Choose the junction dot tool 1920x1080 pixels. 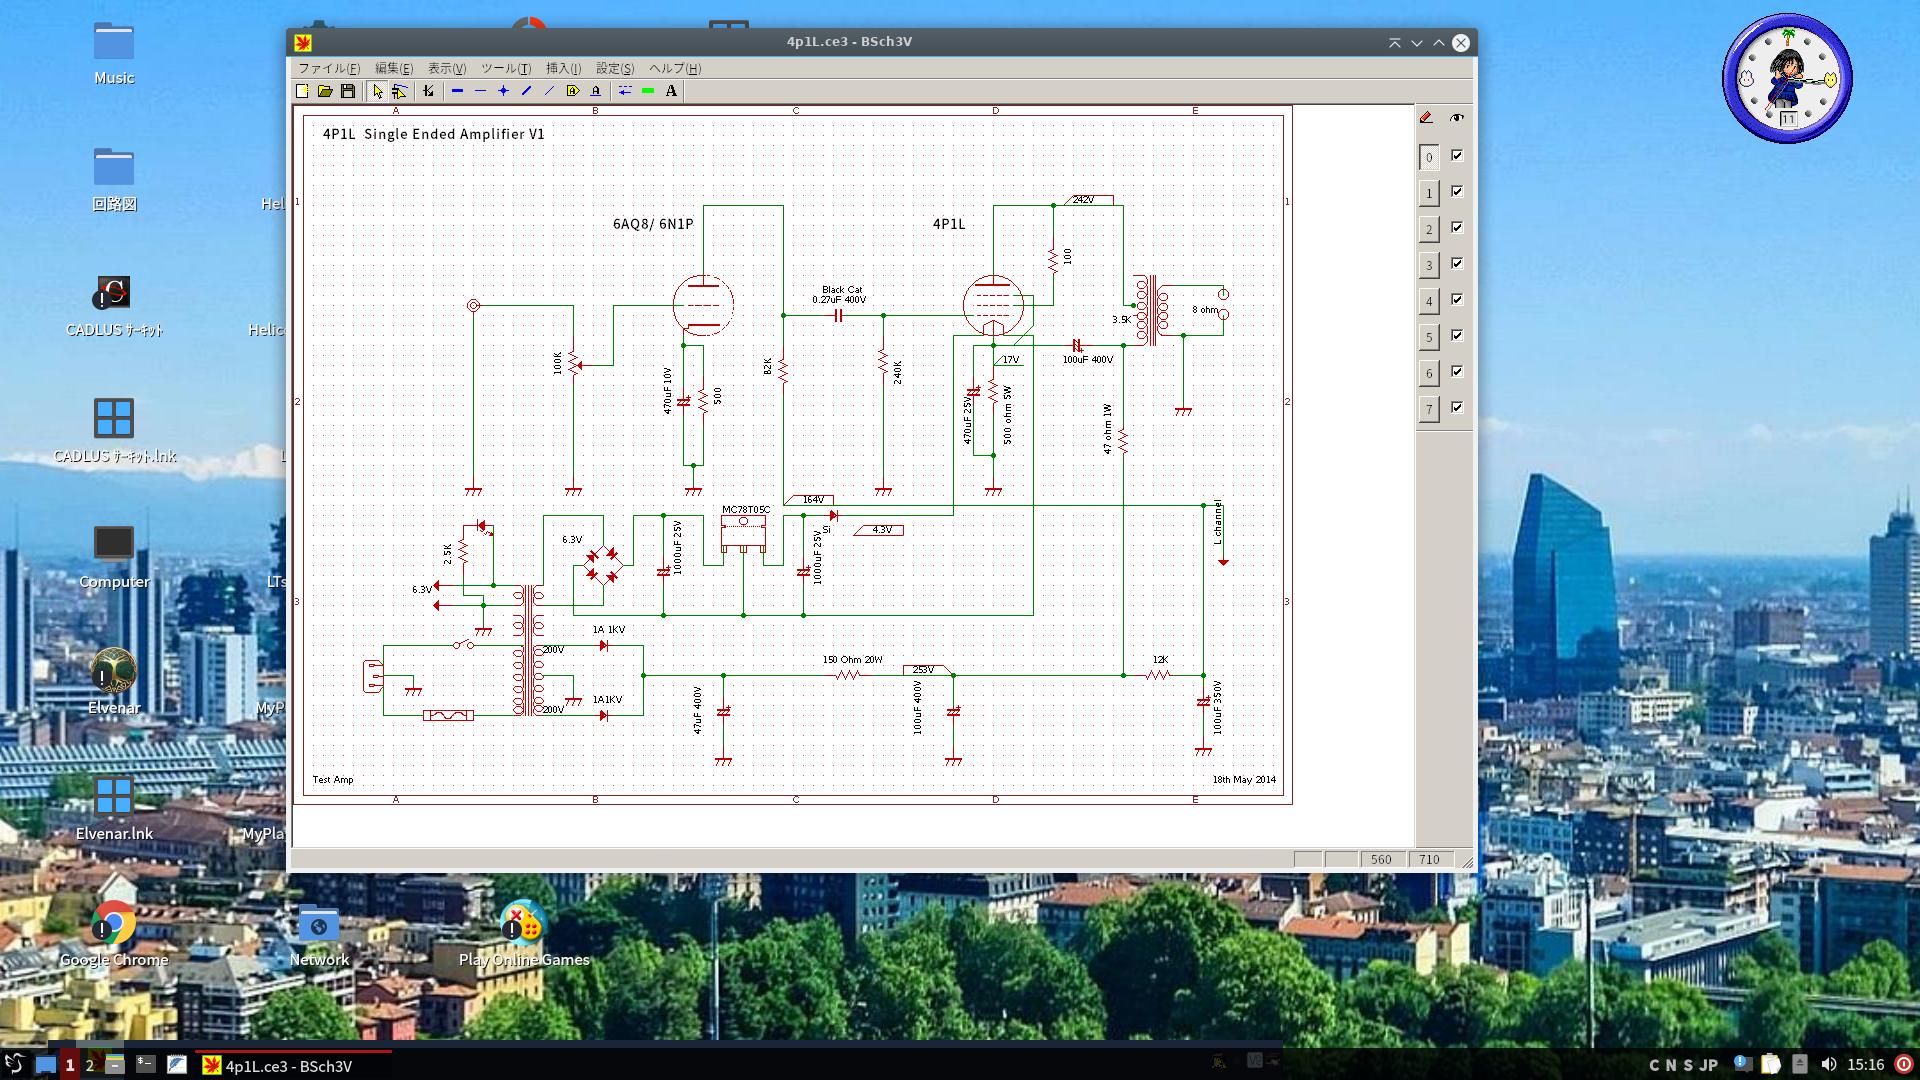click(x=503, y=91)
